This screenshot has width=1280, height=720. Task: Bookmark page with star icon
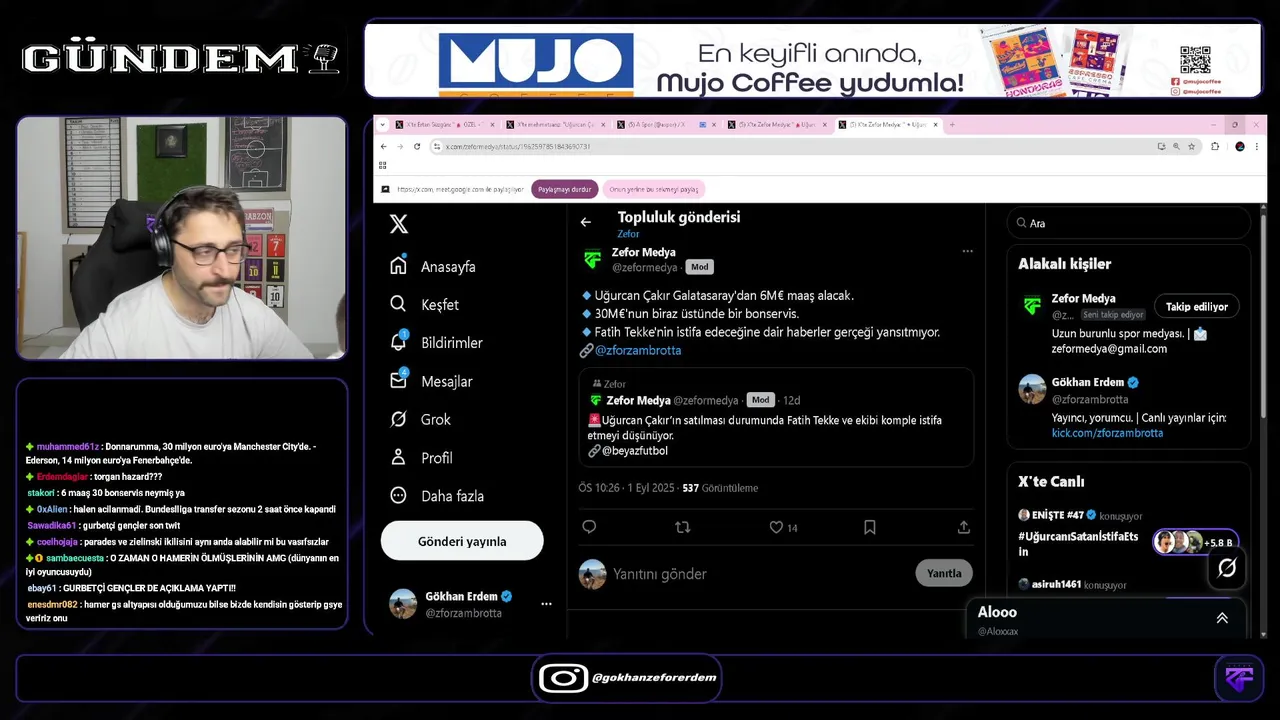coord(1192,146)
